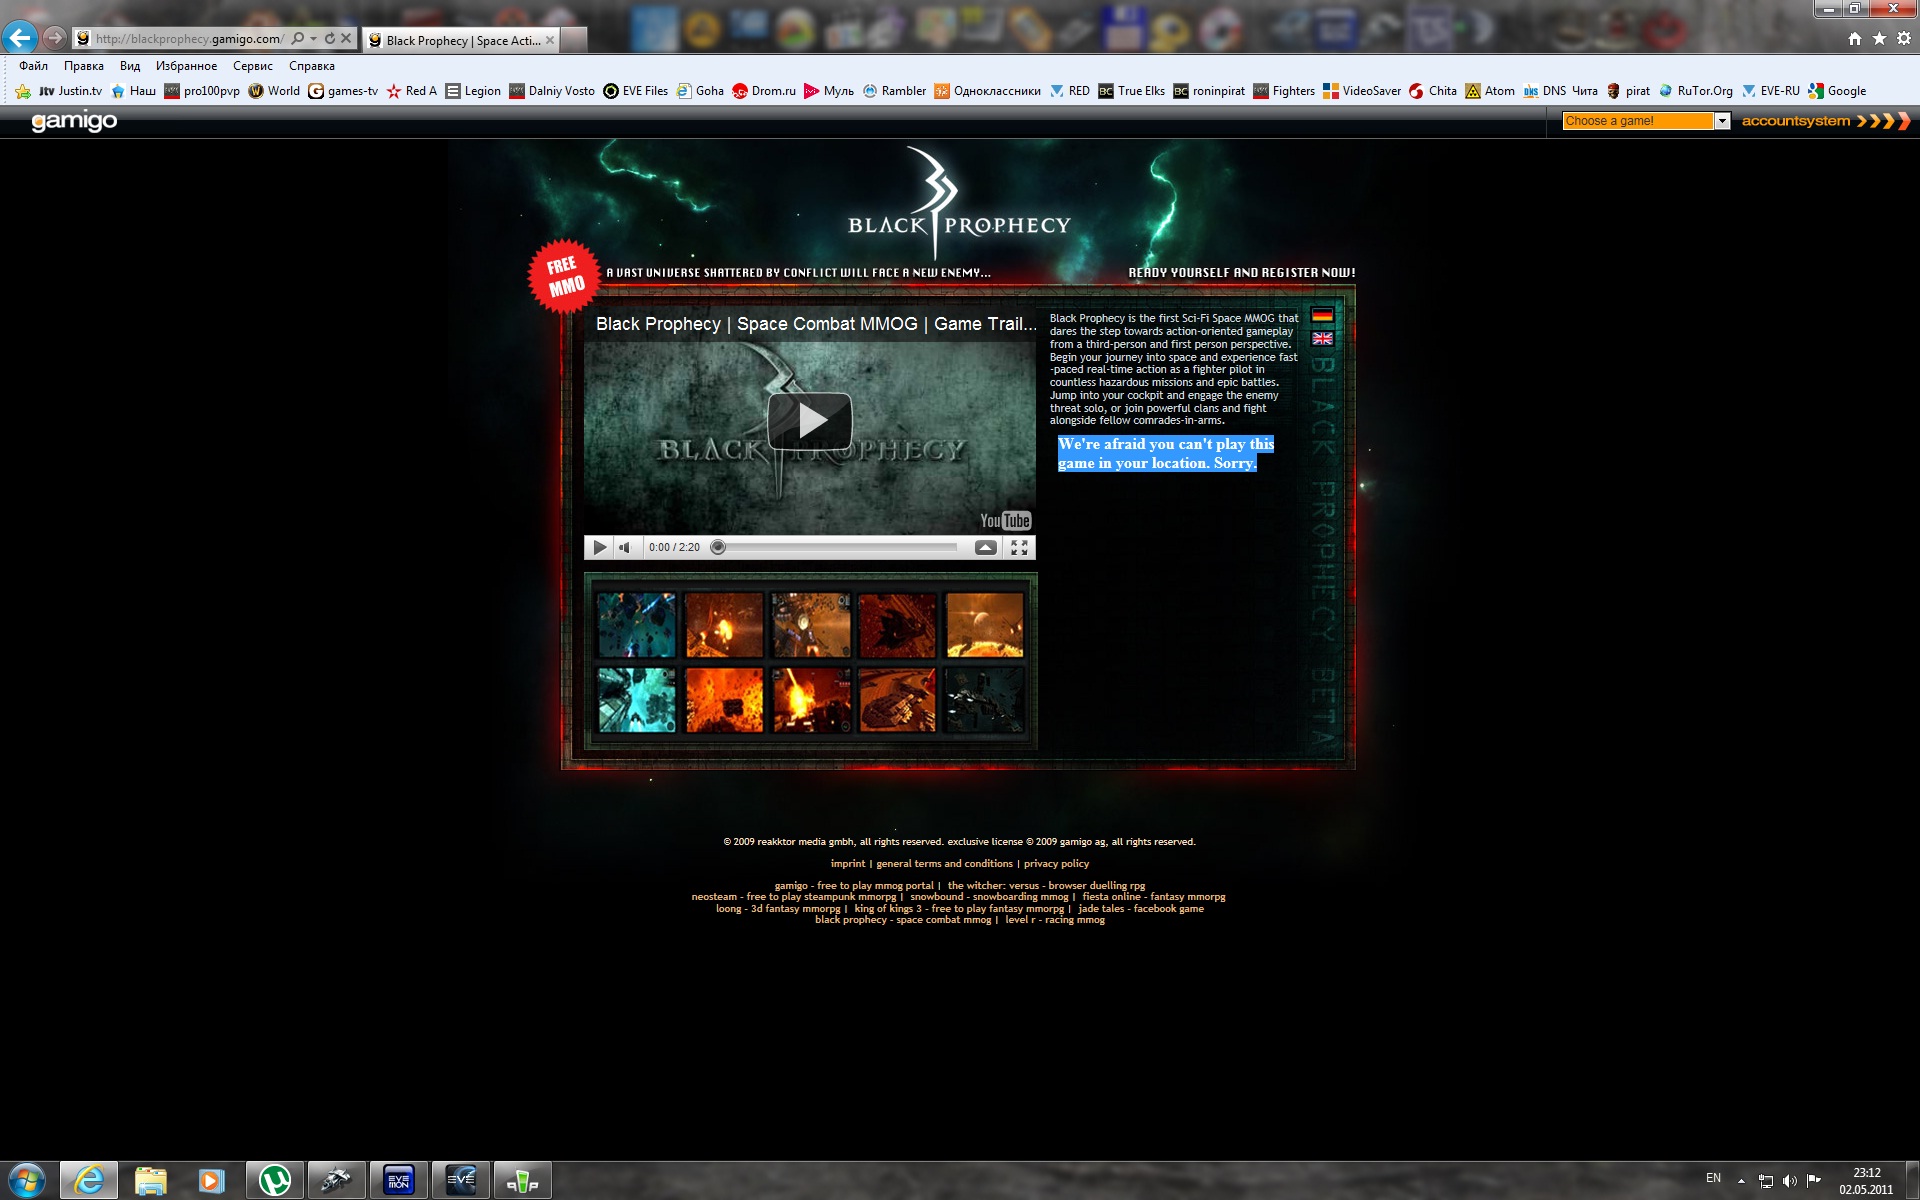The image size is (1920, 1200).
Task: Open level r racing mmog link
Action: pyautogui.click(x=1055, y=920)
